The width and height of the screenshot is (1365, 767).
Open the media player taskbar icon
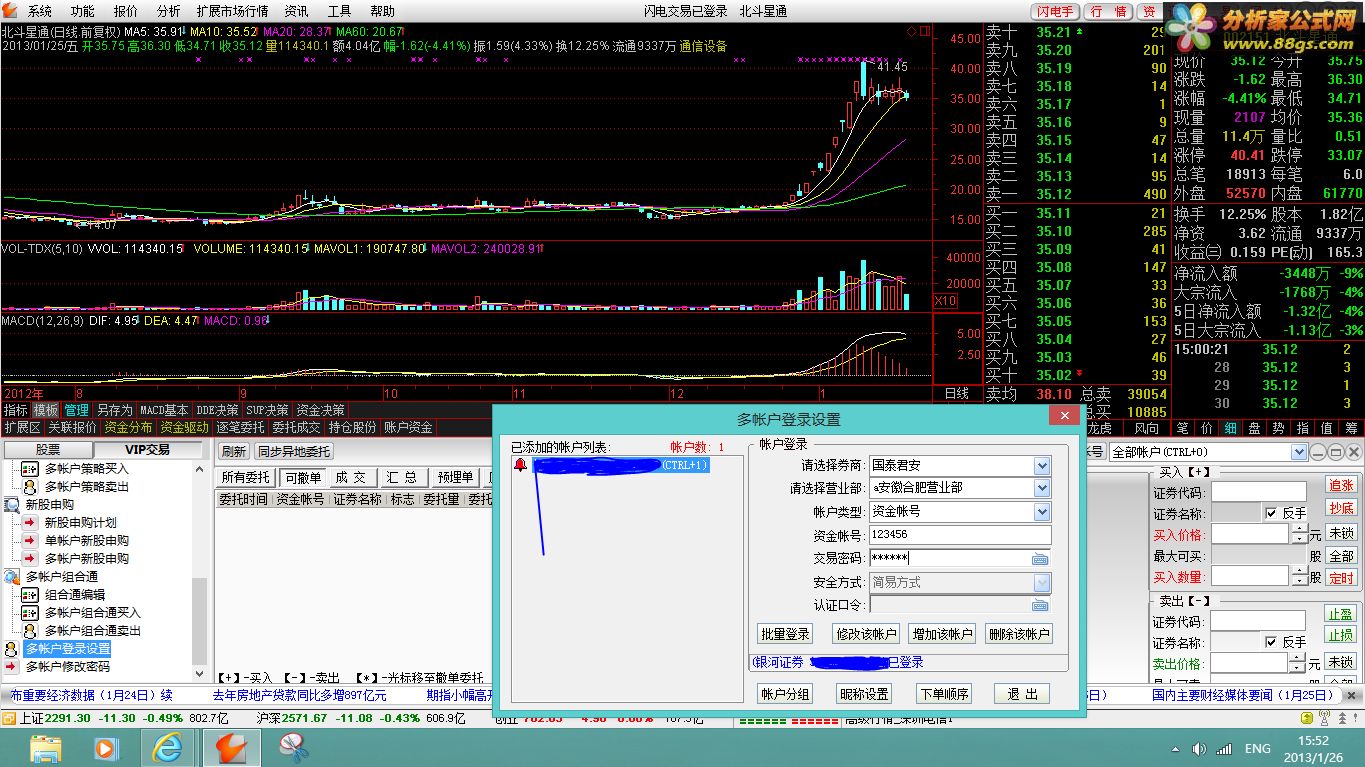tap(106, 747)
